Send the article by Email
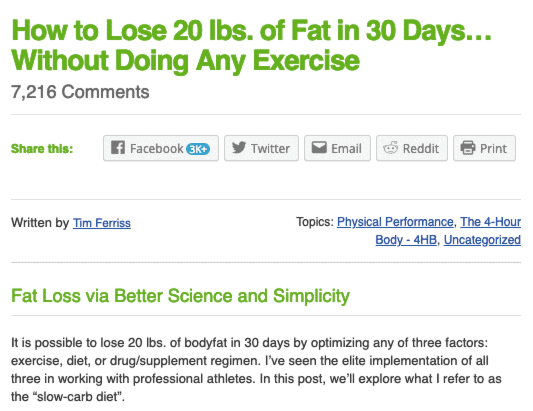 337,148
